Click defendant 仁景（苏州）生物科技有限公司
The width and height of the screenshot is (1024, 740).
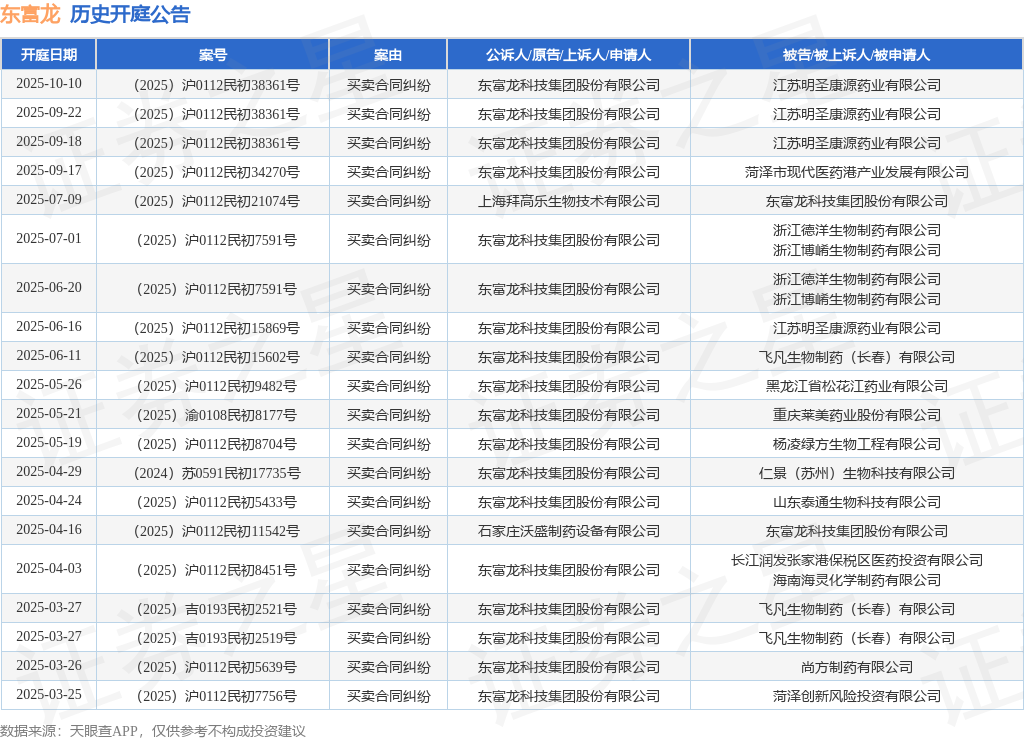click(x=856, y=473)
